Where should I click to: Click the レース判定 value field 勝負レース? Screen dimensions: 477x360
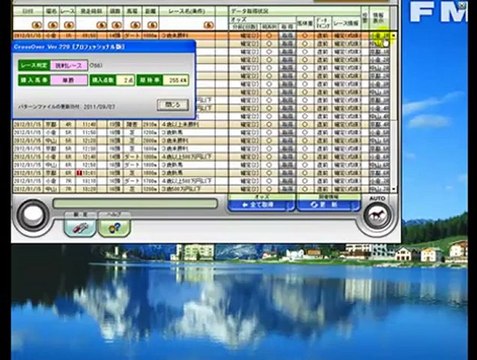click(69, 65)
